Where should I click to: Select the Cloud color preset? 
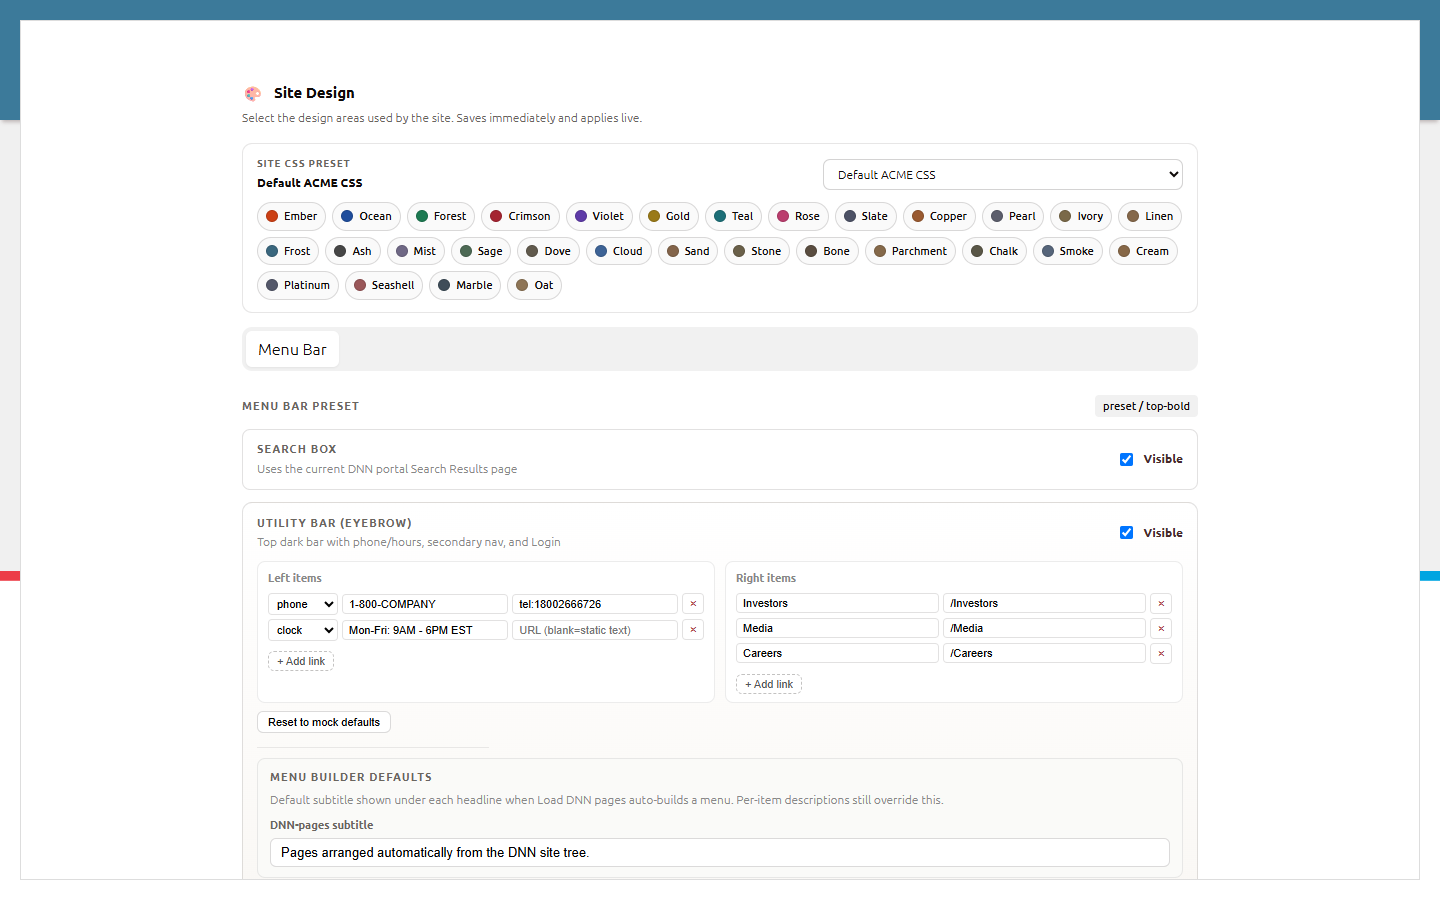619,251
